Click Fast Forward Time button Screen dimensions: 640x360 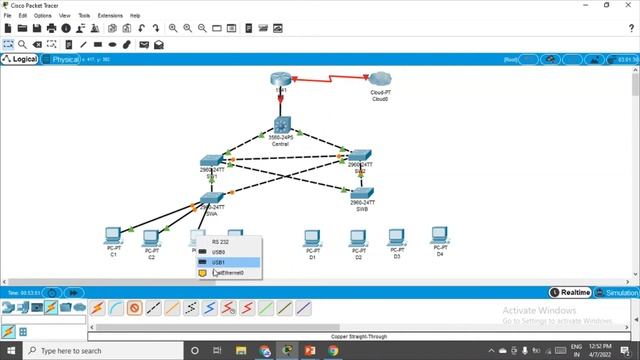point(73,293)
